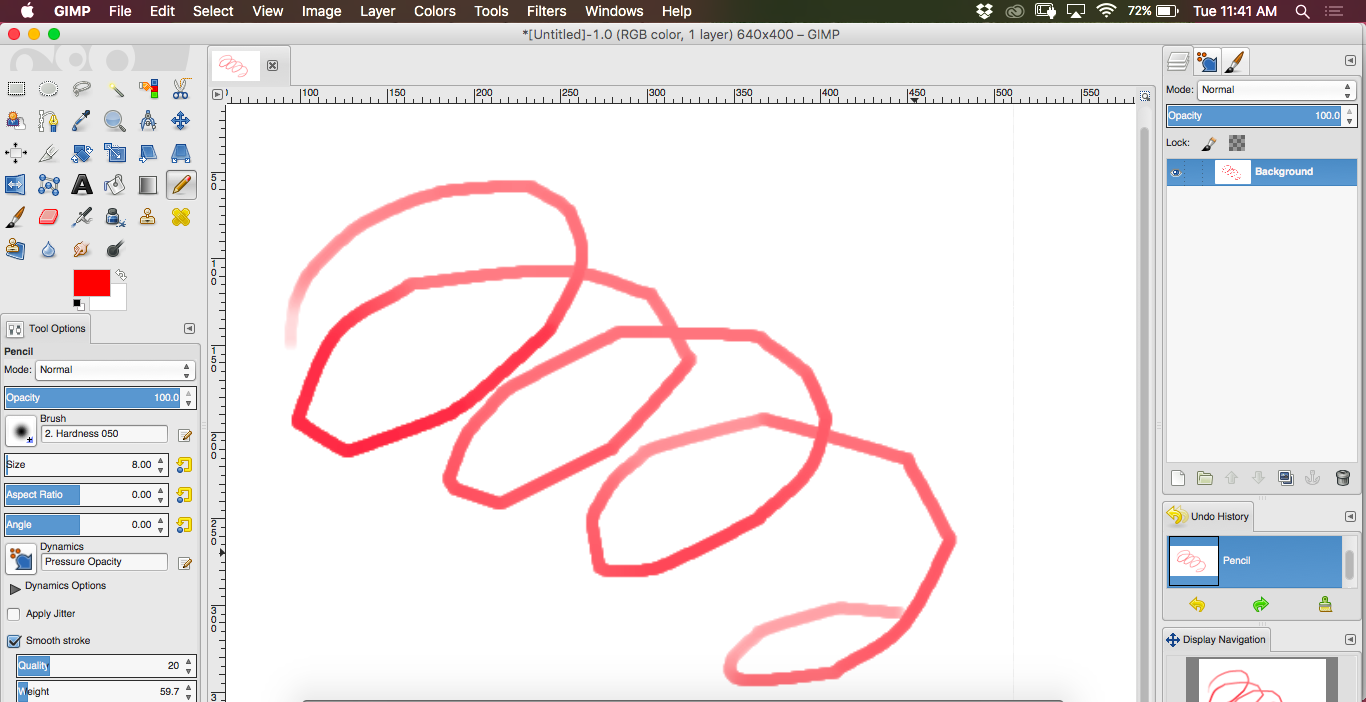Select the Foreground Select tool
The height and width of the screenshot is (702, 1366).
tap(16, 121)
